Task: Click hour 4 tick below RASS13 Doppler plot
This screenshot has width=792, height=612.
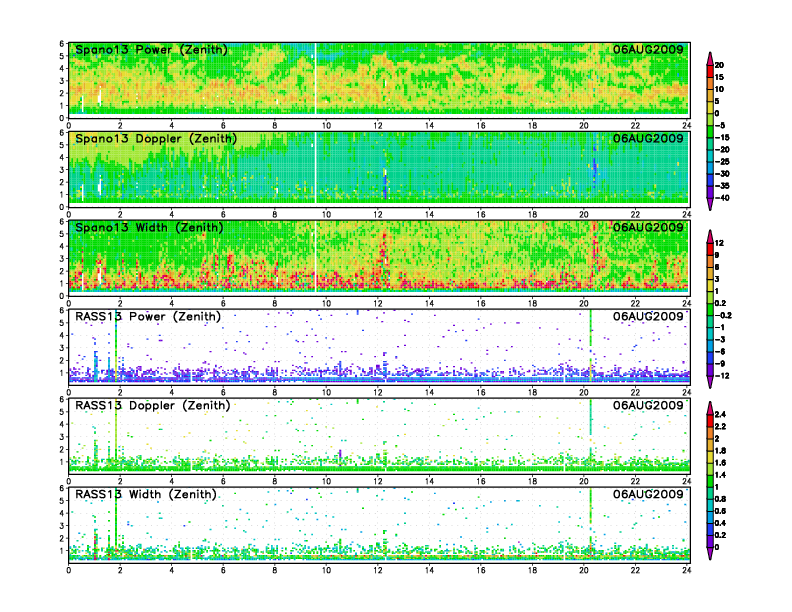Action: [x=172, y=481]
